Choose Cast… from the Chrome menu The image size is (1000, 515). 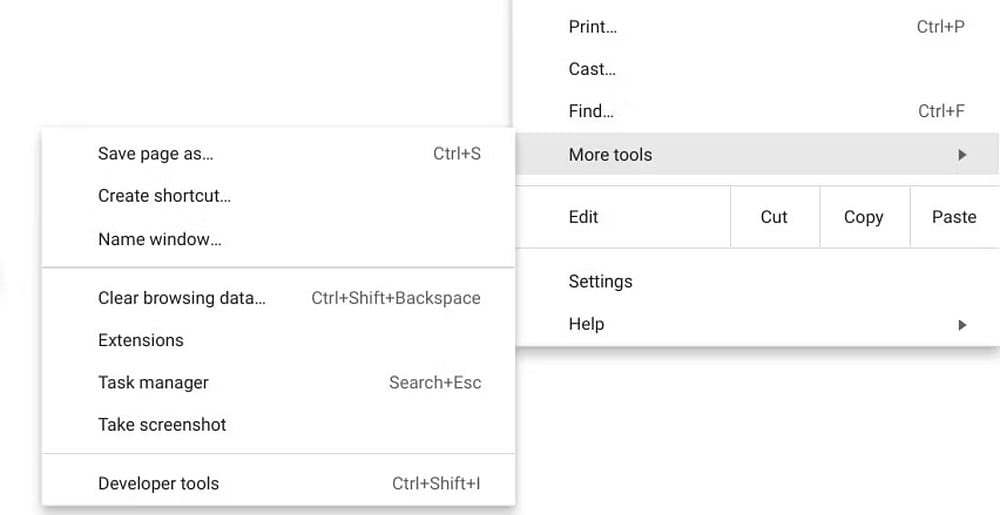point(756,69)
